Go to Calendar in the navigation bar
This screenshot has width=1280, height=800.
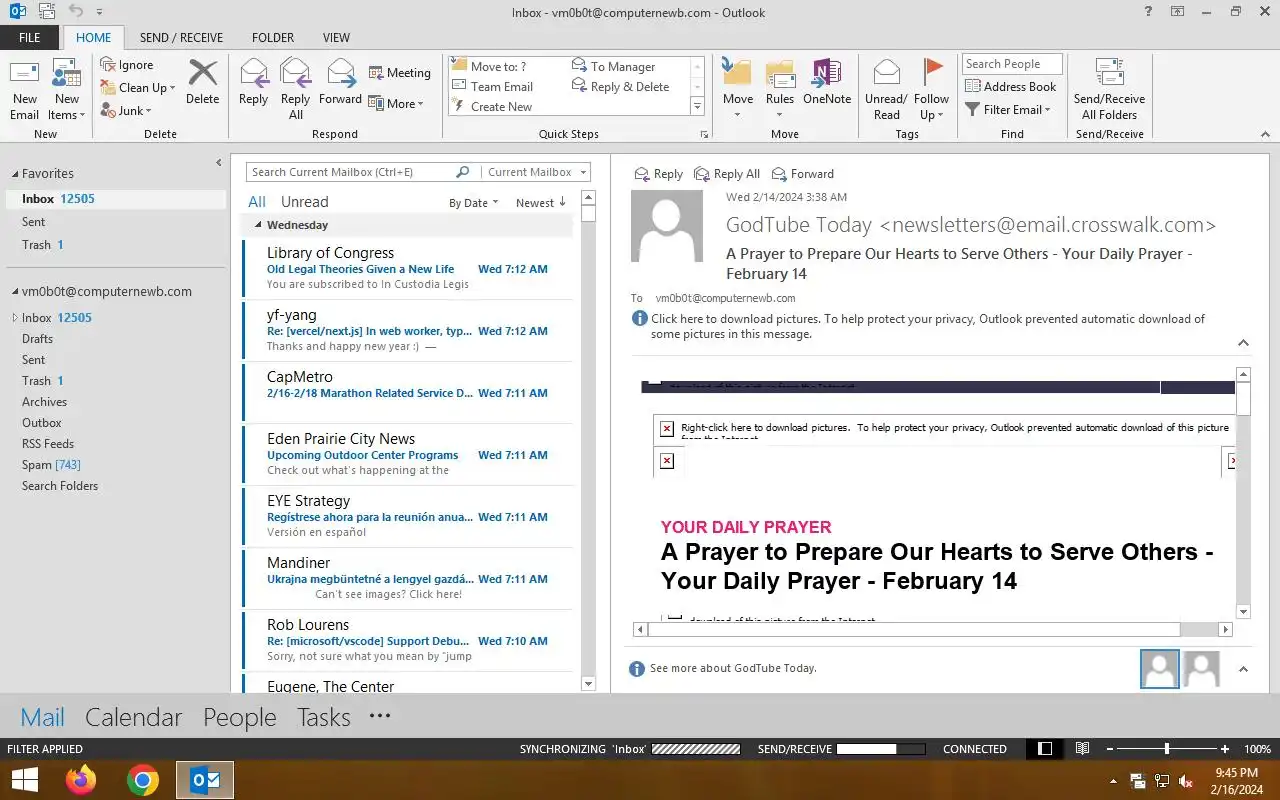[x=133, y=717]
